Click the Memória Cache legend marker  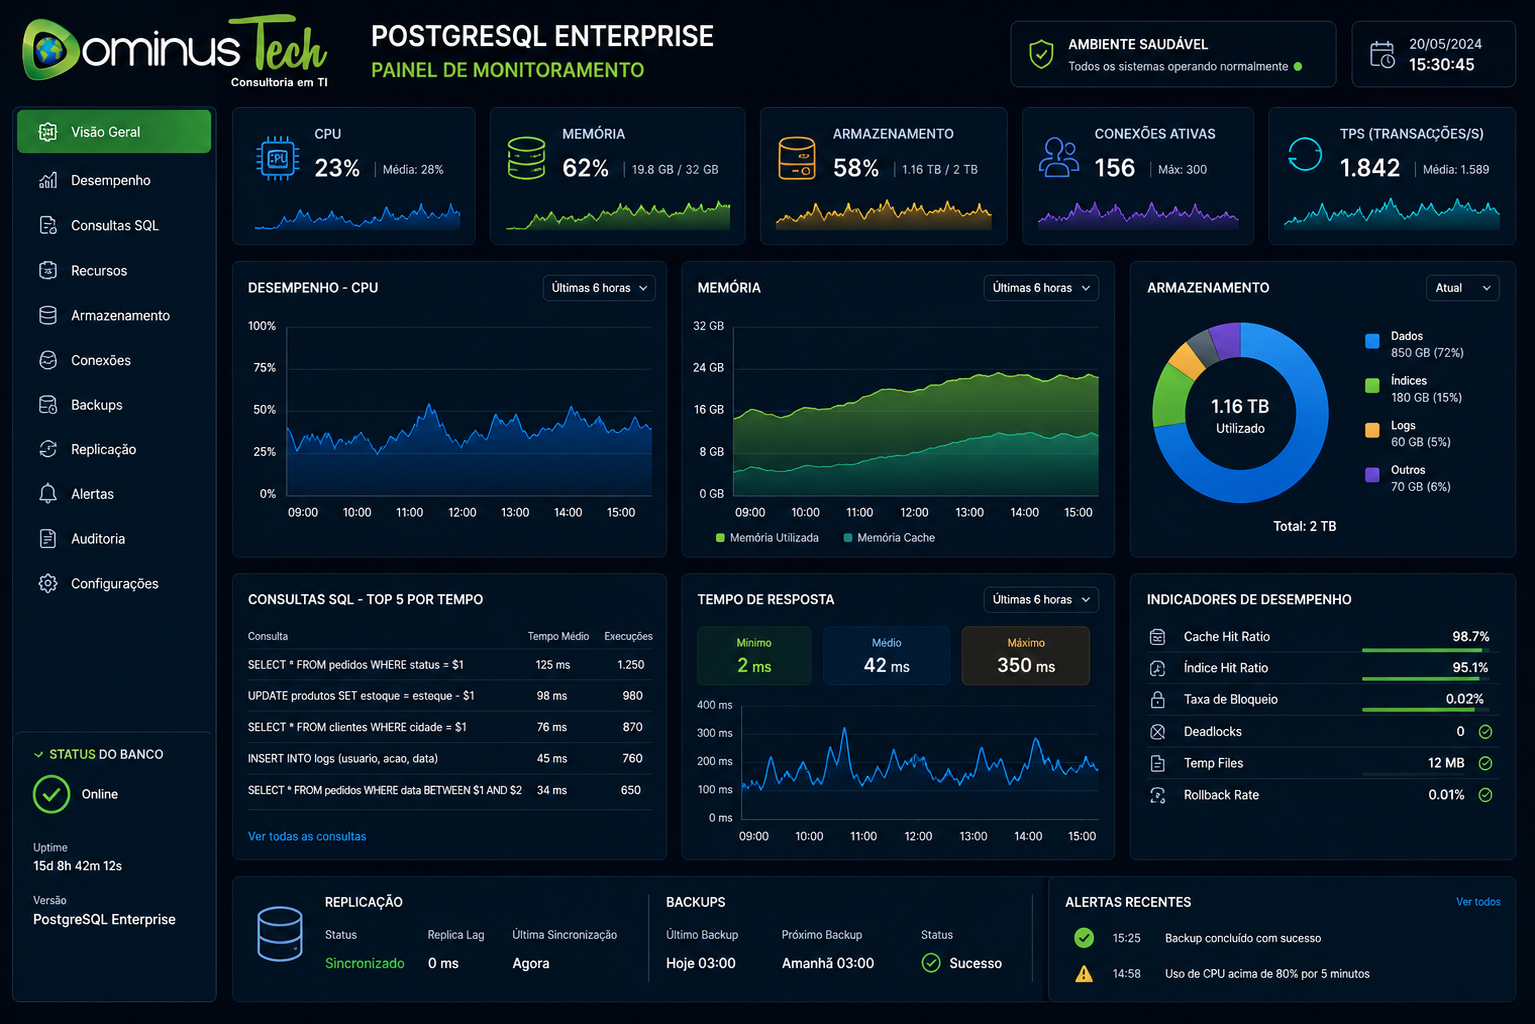848,538
